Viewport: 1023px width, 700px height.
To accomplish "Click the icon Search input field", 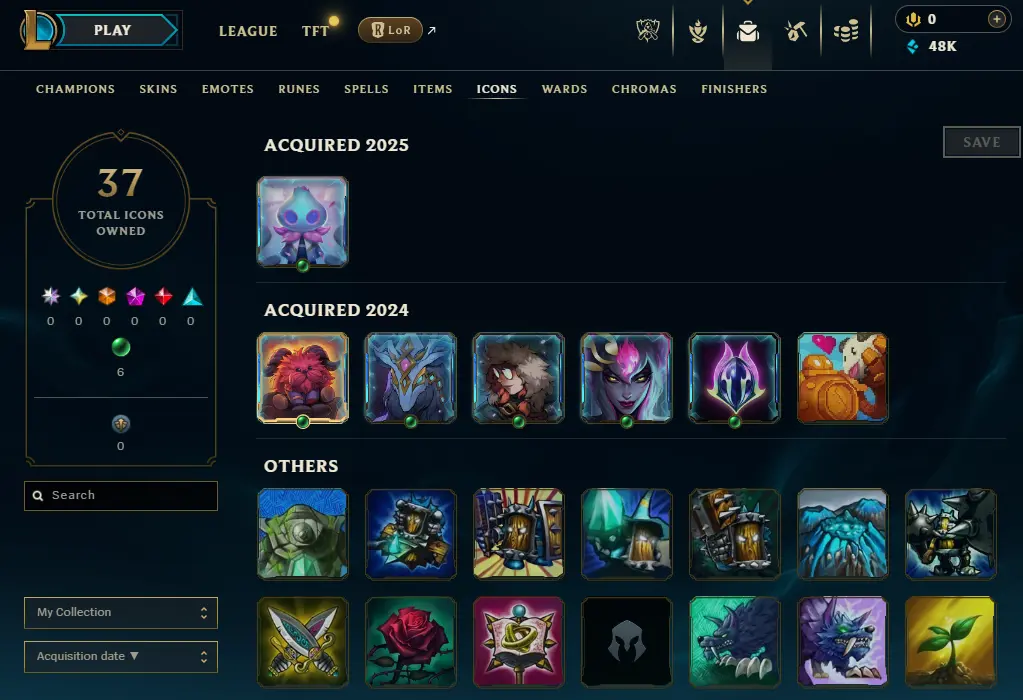I will coord(121,496).
